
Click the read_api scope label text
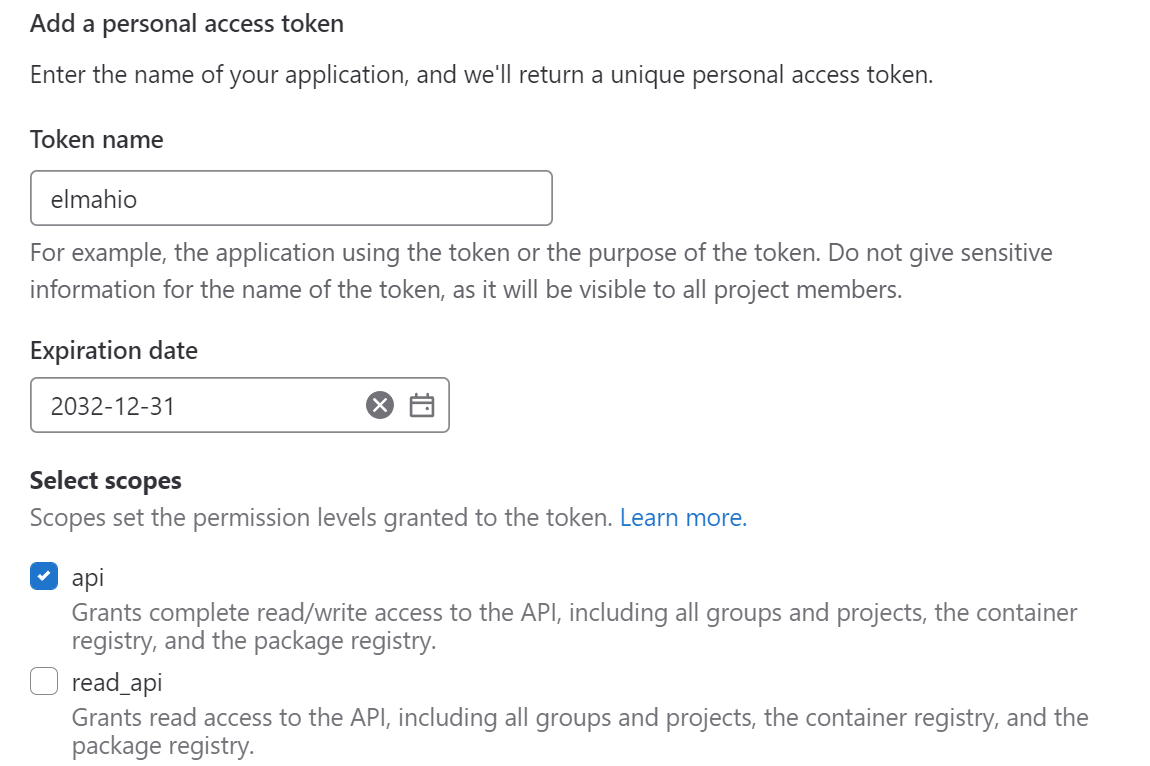(117, 682)
